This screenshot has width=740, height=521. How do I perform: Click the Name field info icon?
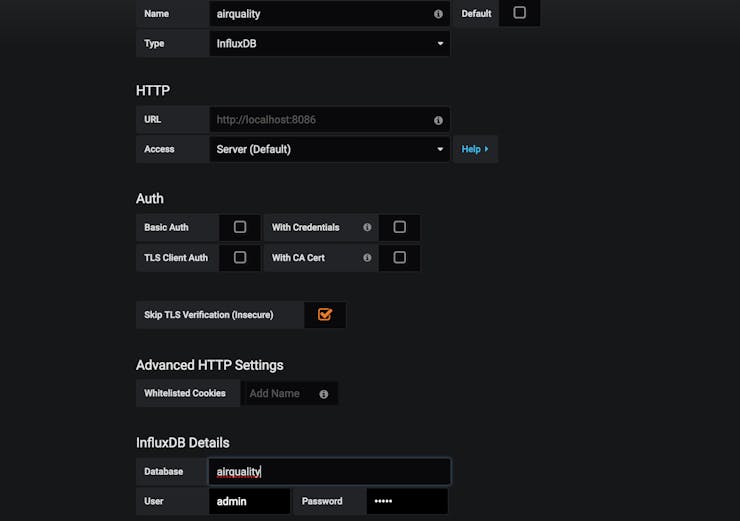[438, 14]
